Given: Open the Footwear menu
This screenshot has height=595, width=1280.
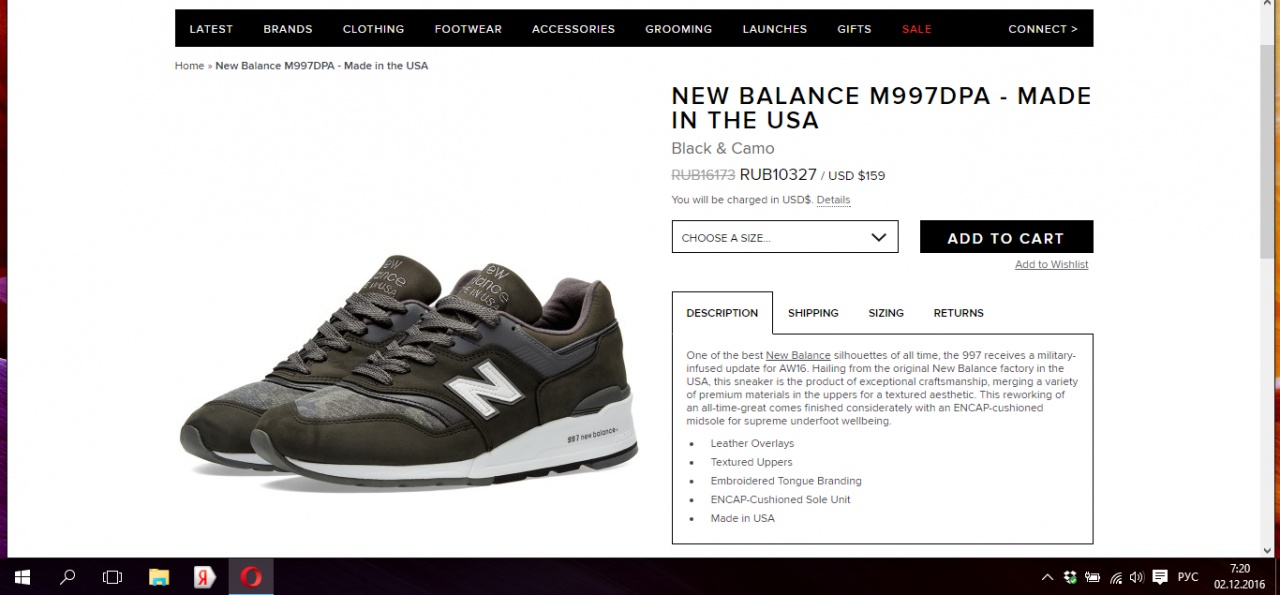Looking at the screenshot, I should click(x=468, y=29).
